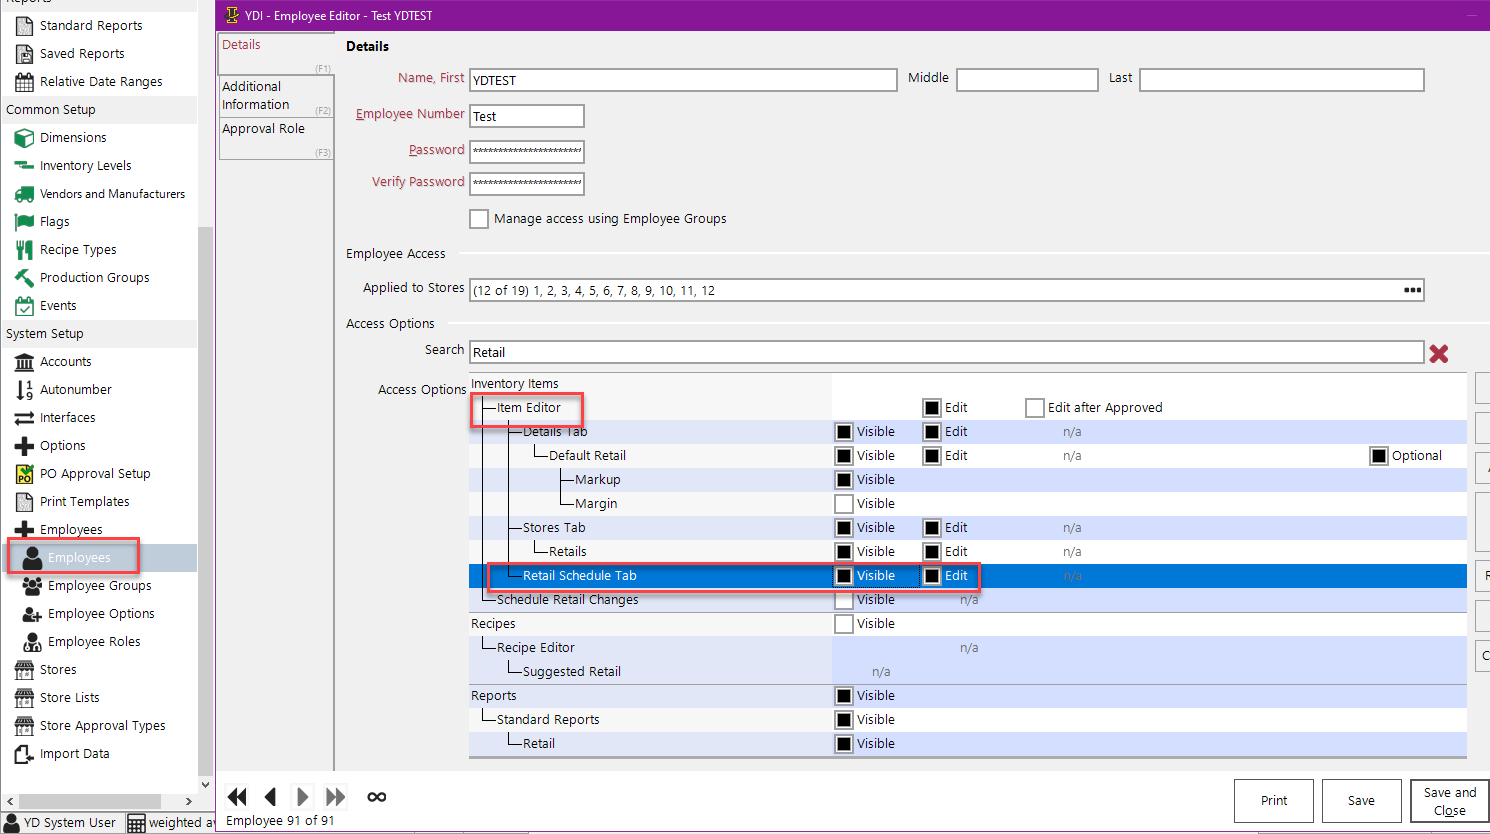Select Recipe Editor tree node
Screen dimensions: 1490x834
[x=535, y=648]
